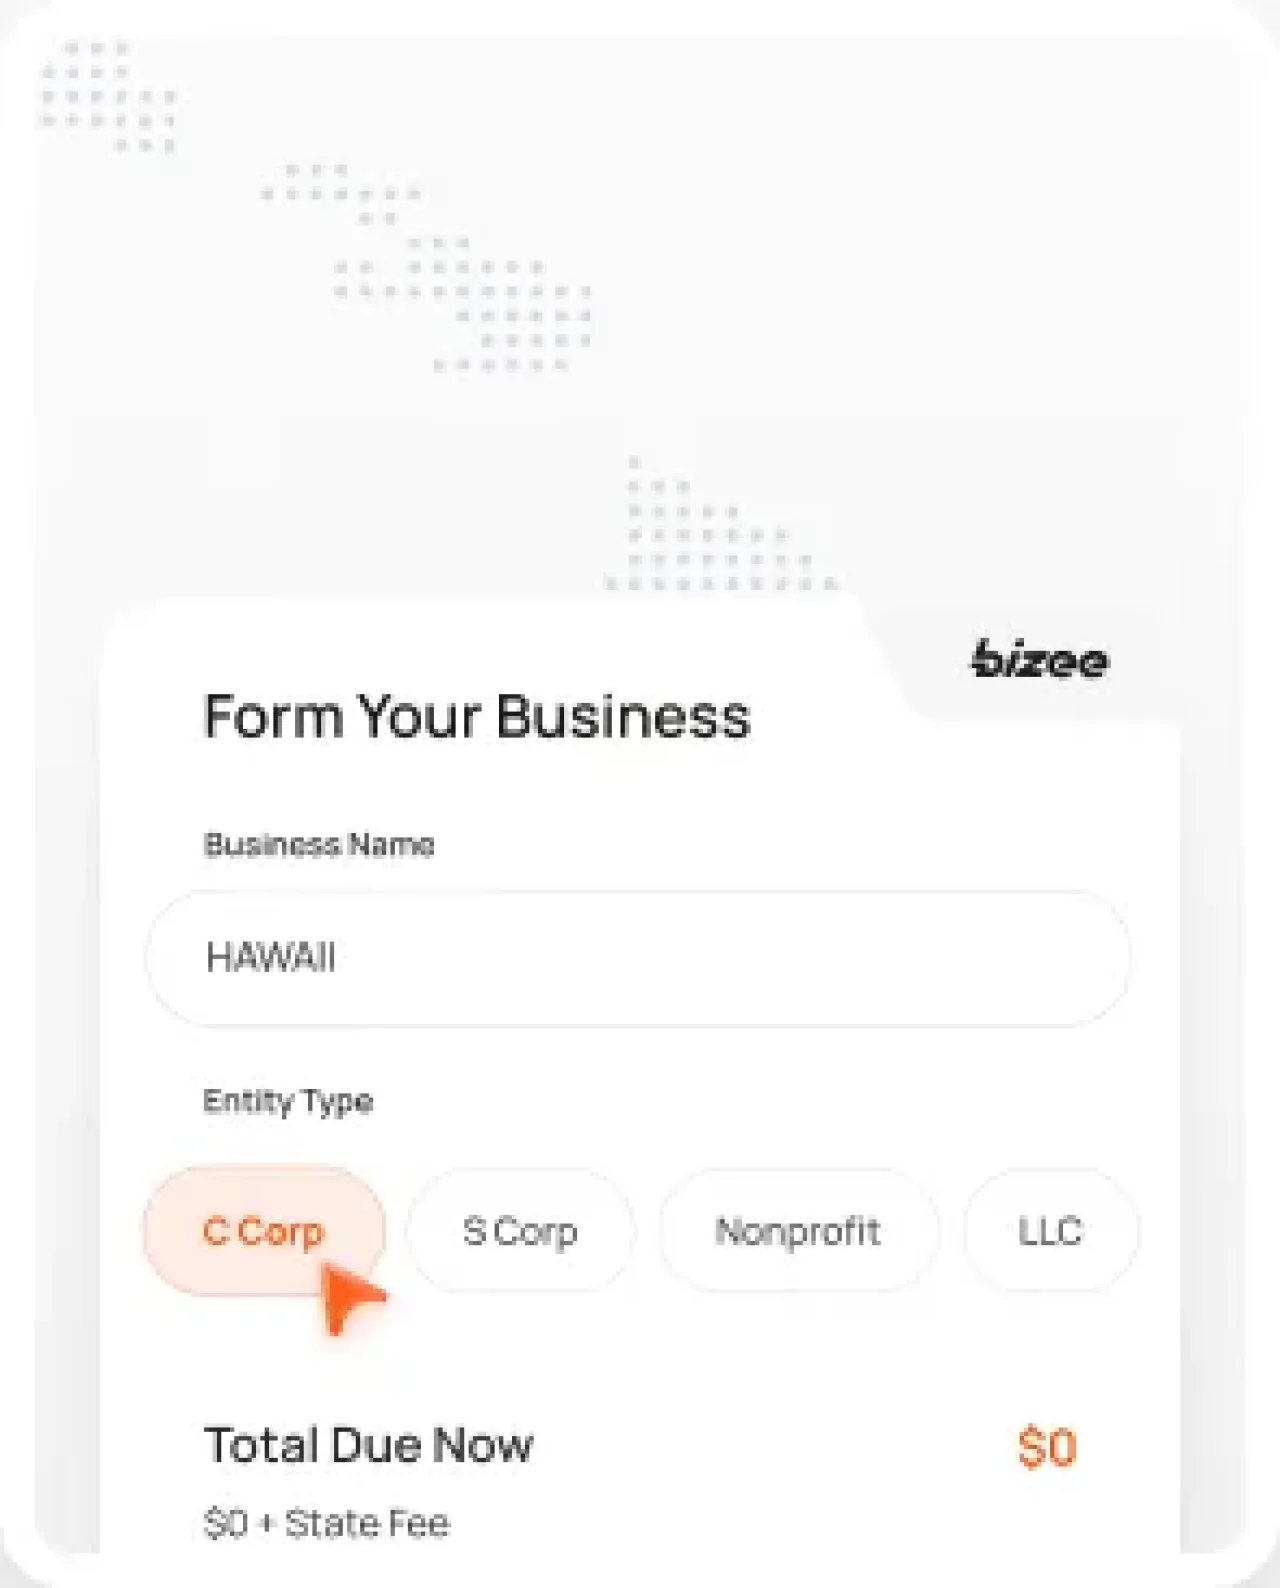Deselect the highlighted C Corp pill
This screenshot has height=1588, width=1280.
tap(265, 1232)
